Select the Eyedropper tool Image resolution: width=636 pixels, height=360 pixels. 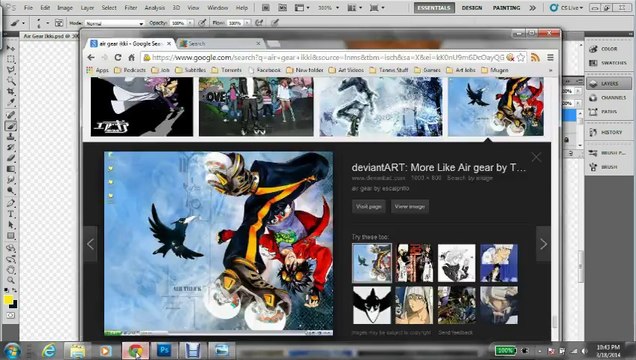(x=11, y=103)
